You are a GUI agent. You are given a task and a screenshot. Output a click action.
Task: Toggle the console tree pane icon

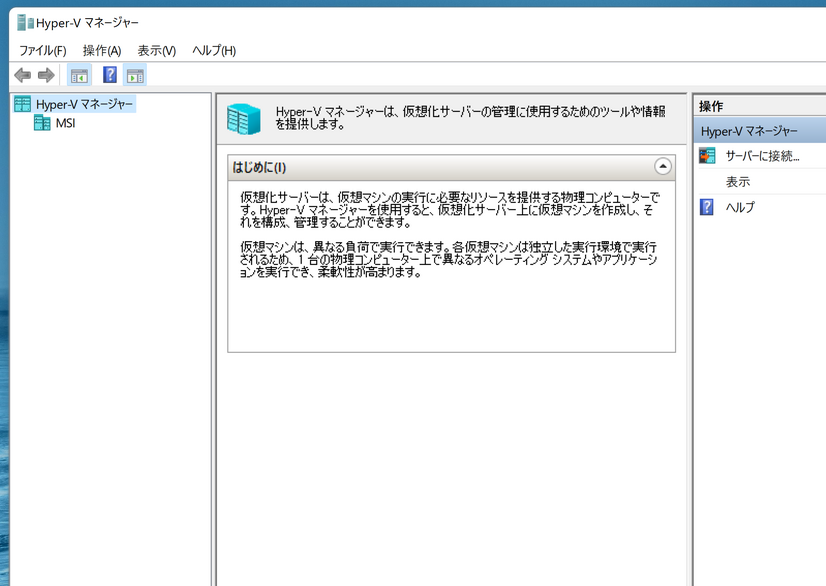pyautogui.click(x=79, y=75)
